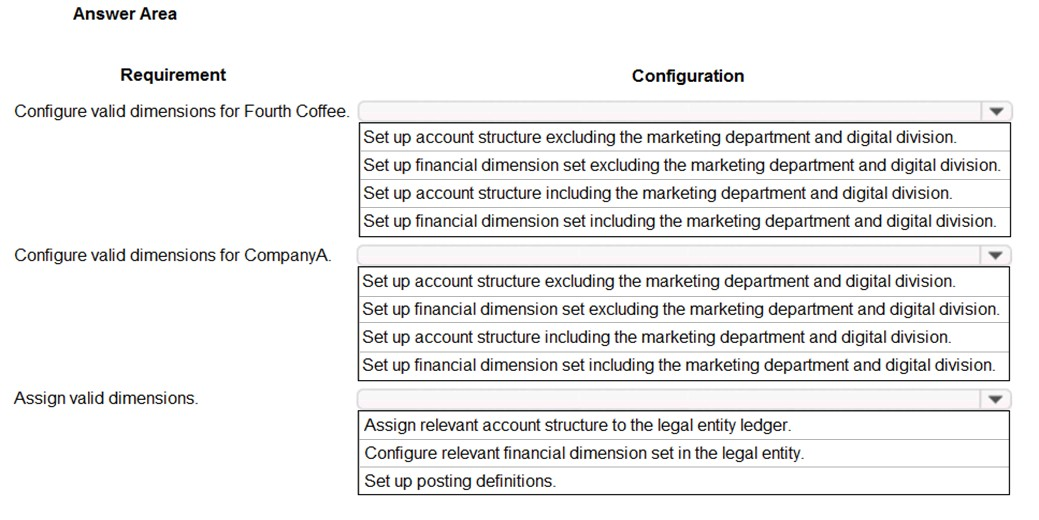Click the Configuration column header

pos(688,76)
